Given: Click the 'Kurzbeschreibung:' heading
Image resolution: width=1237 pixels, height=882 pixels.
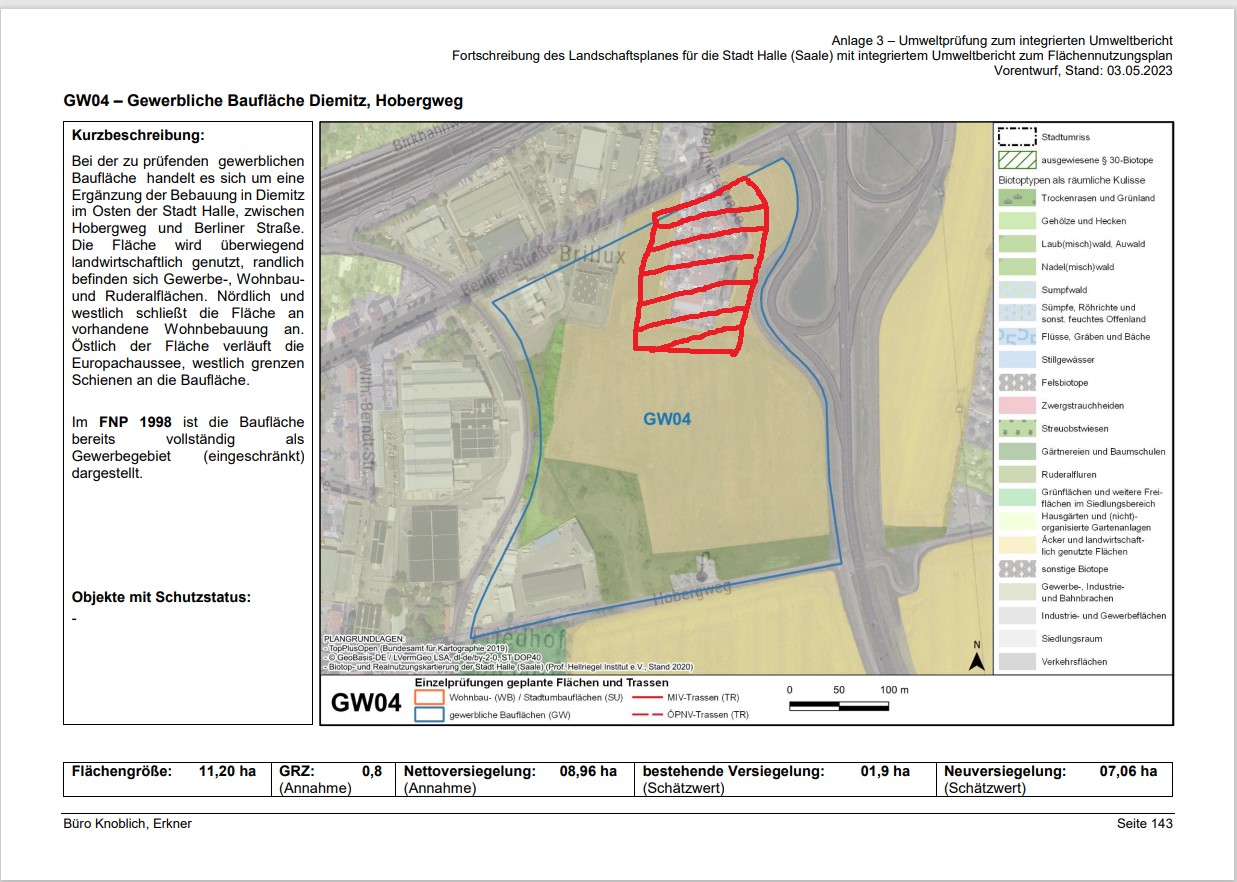Looking at the screenshot, I should click(138, 135).
